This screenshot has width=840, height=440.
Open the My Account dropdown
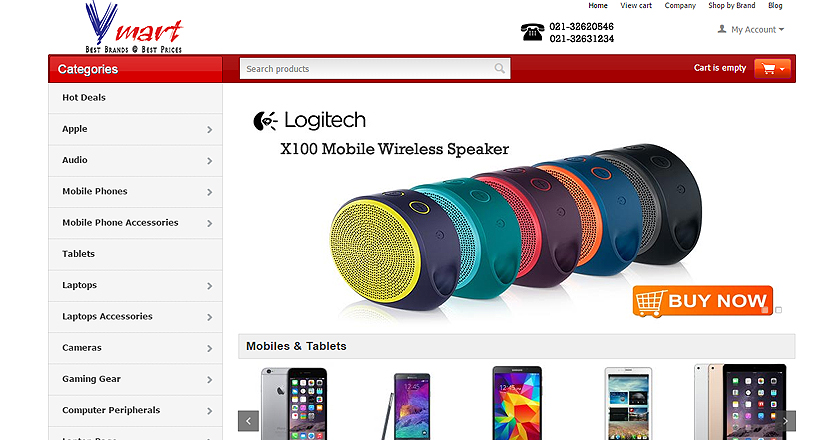click(x=751, y=29)
